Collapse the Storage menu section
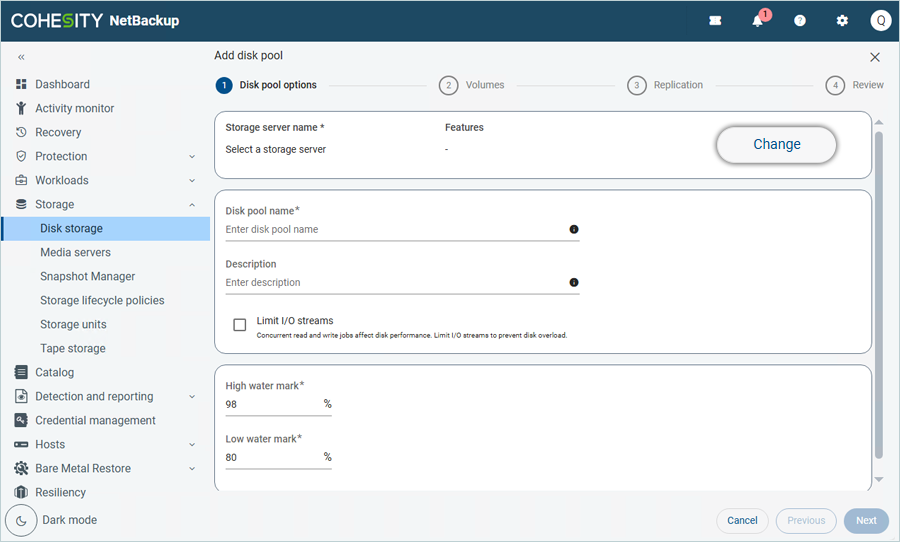Screen dimensions: 900x542 (192, 205)
